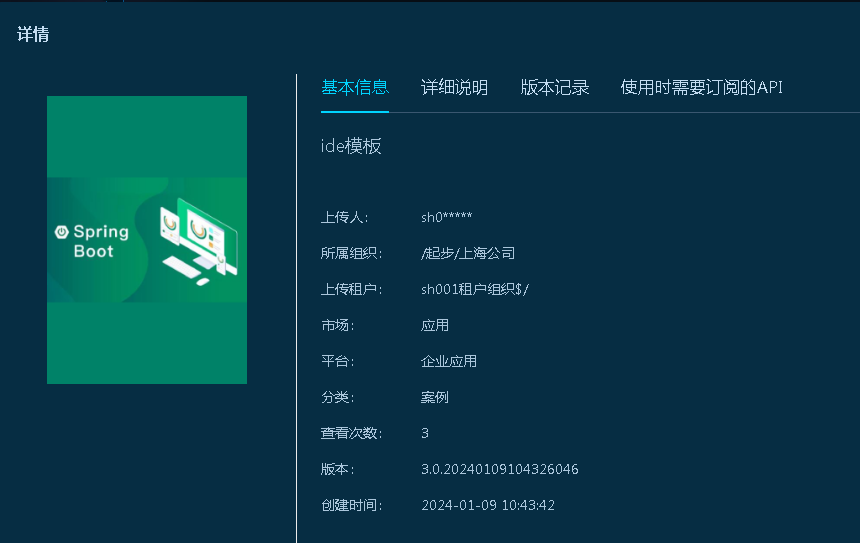Click the 查看次数 label
This screenshot has height=543, width=860.
click(x=352, y=433)
